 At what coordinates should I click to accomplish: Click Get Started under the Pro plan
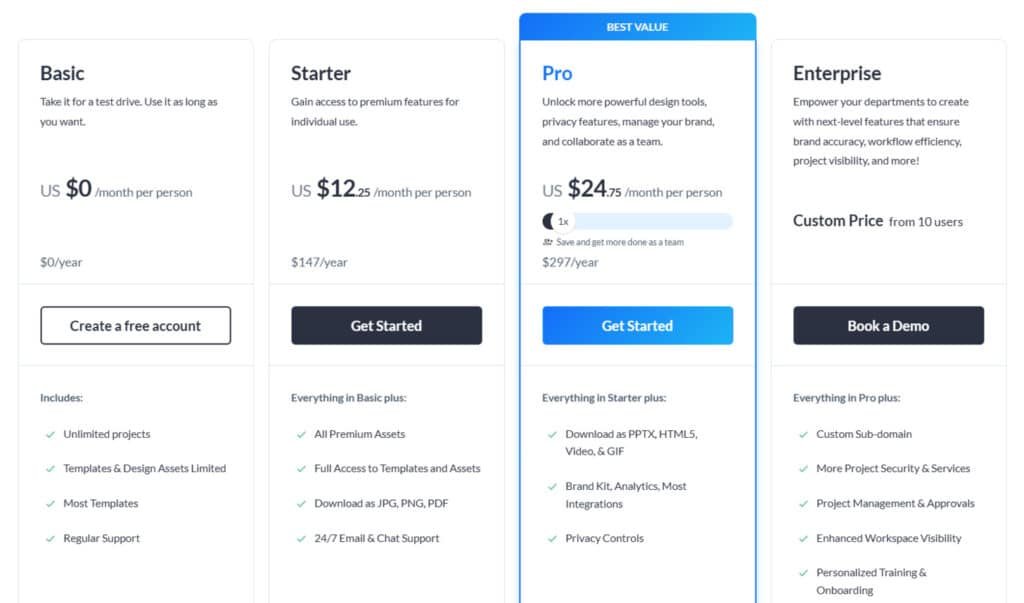tap(637, 325)
